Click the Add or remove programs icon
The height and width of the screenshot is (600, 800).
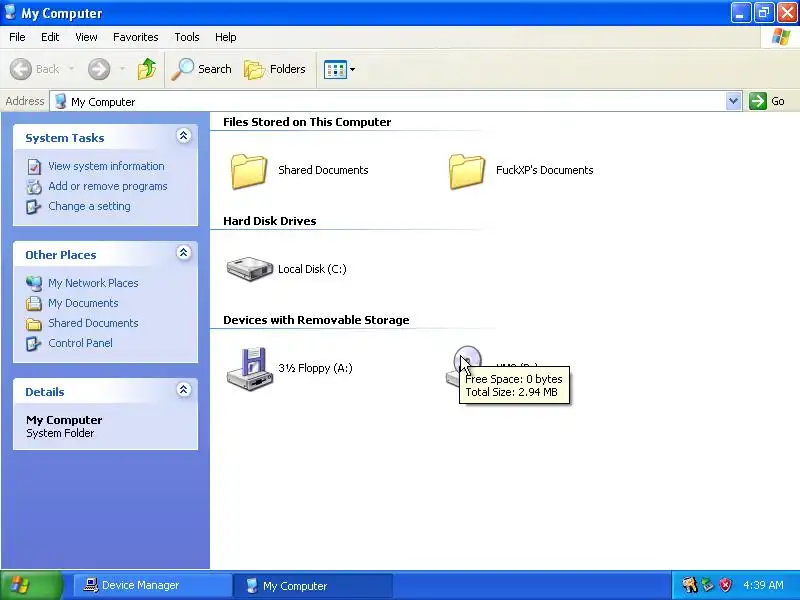tap(34, 187)
